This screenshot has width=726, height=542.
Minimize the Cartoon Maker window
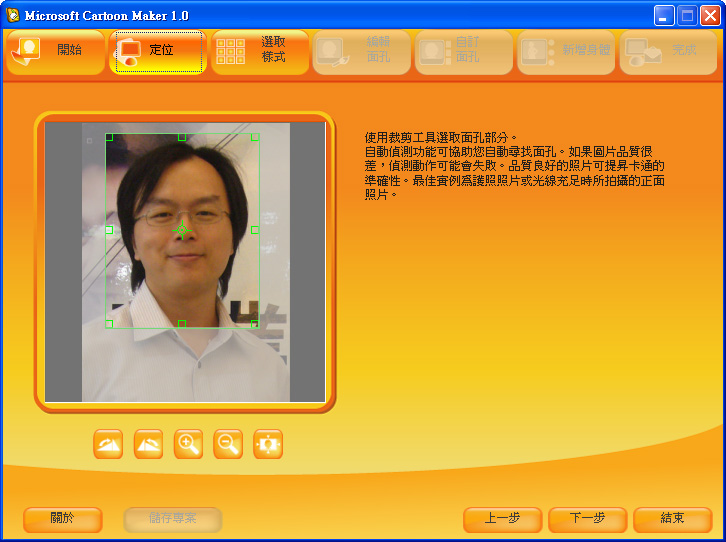[x=664, y=16]
